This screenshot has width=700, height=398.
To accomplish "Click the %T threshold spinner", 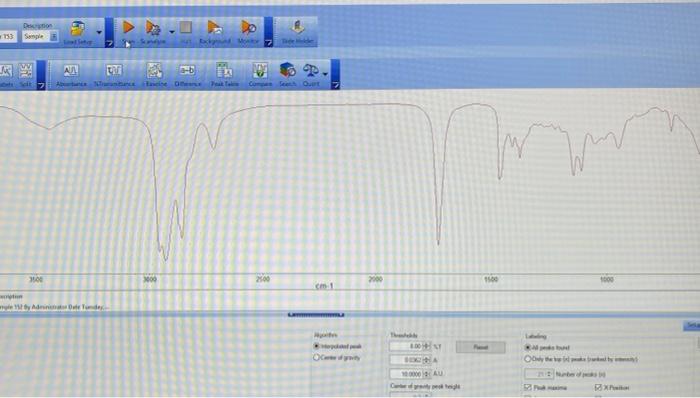I will point(426,346).
